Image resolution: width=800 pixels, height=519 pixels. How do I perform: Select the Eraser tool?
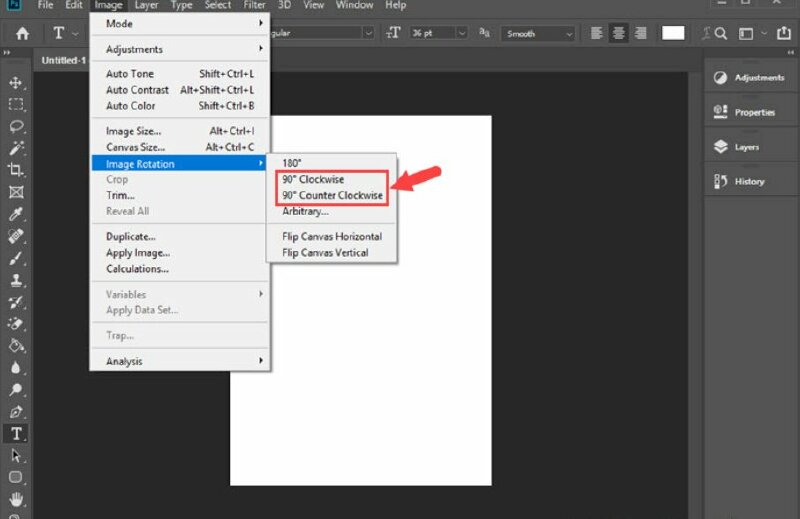click(16, 324)
